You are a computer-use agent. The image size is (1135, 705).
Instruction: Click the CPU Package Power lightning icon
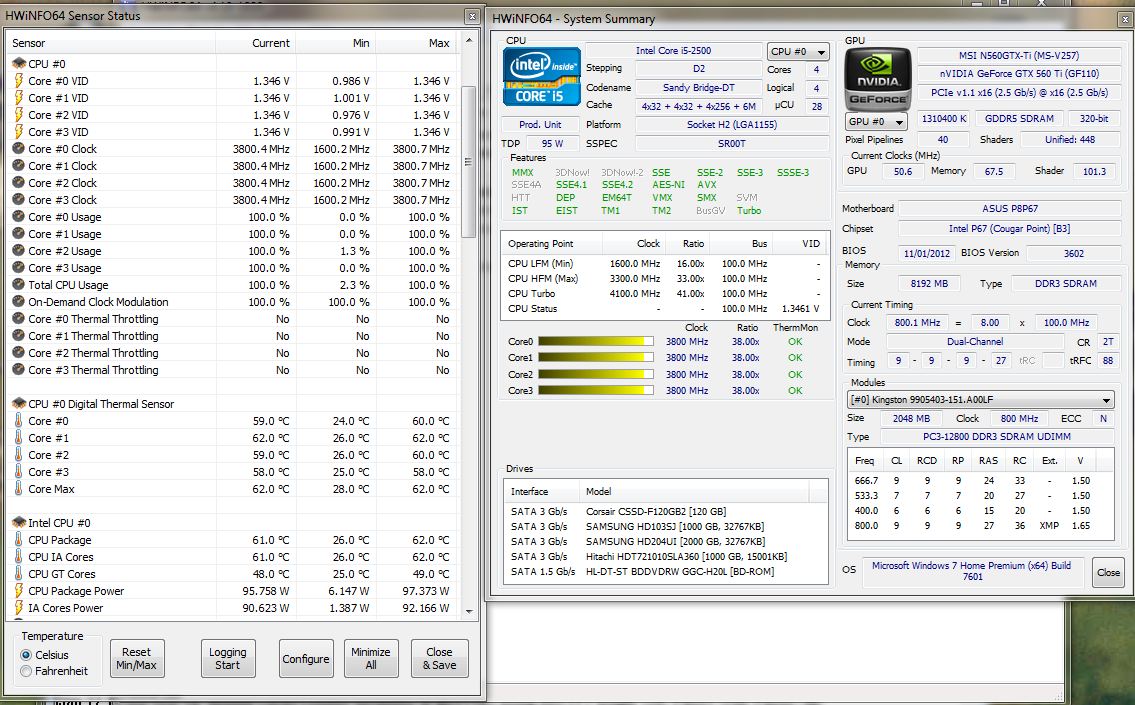tap(19, 591)
